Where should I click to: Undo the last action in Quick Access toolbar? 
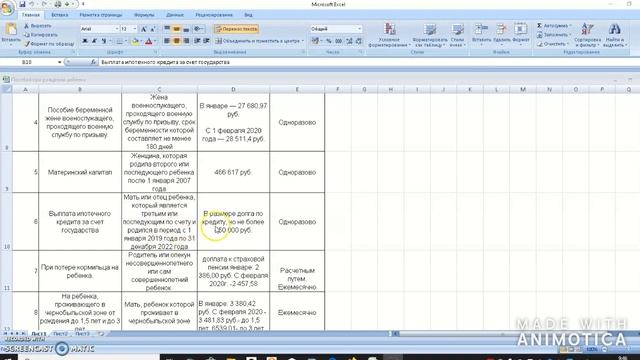31,4
